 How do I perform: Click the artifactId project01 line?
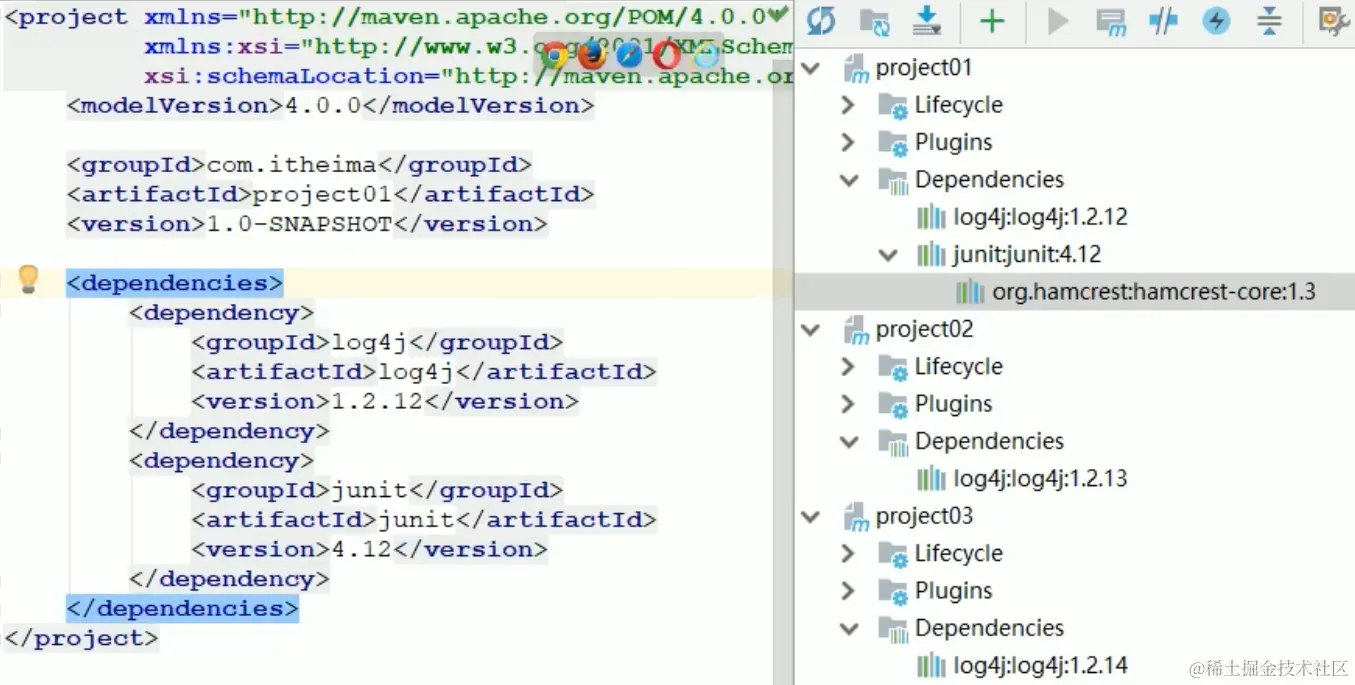coord(330,194)
